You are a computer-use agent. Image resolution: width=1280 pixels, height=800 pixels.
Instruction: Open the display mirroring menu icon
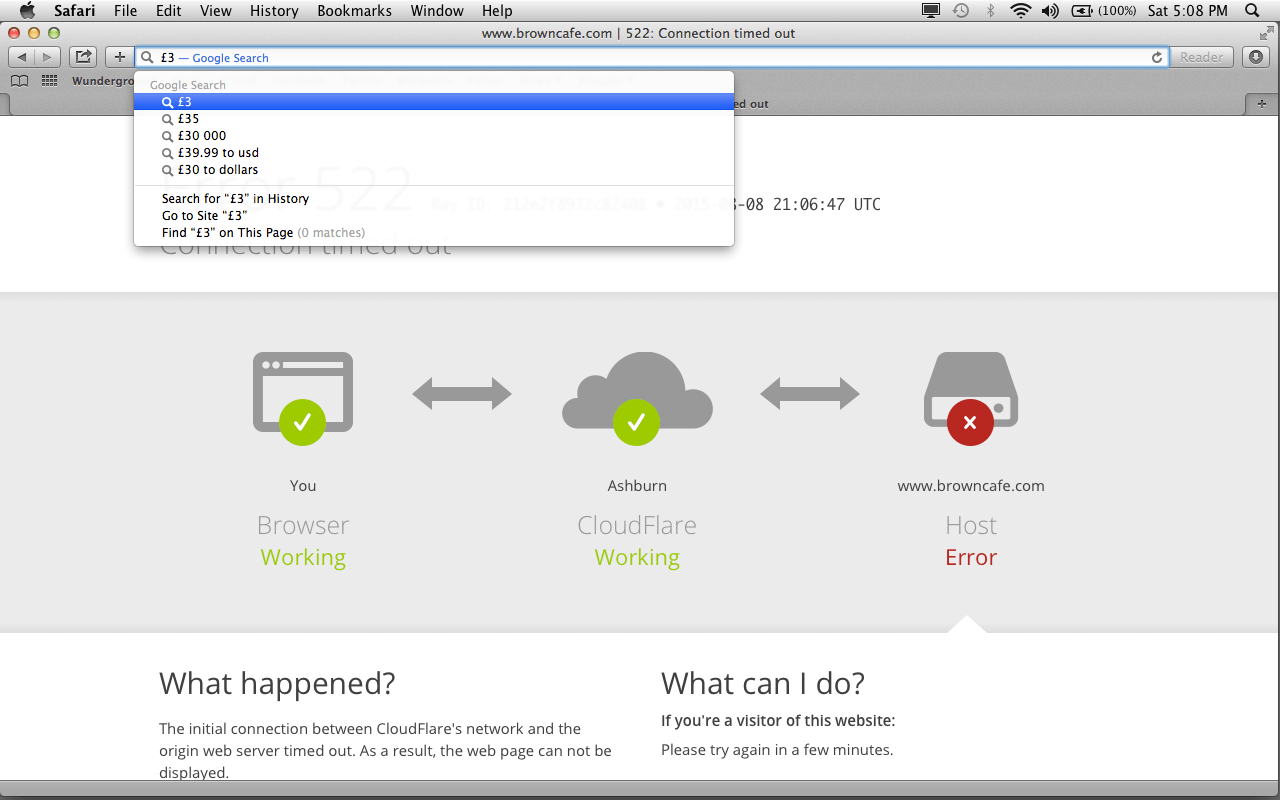(x=931, y=10)
